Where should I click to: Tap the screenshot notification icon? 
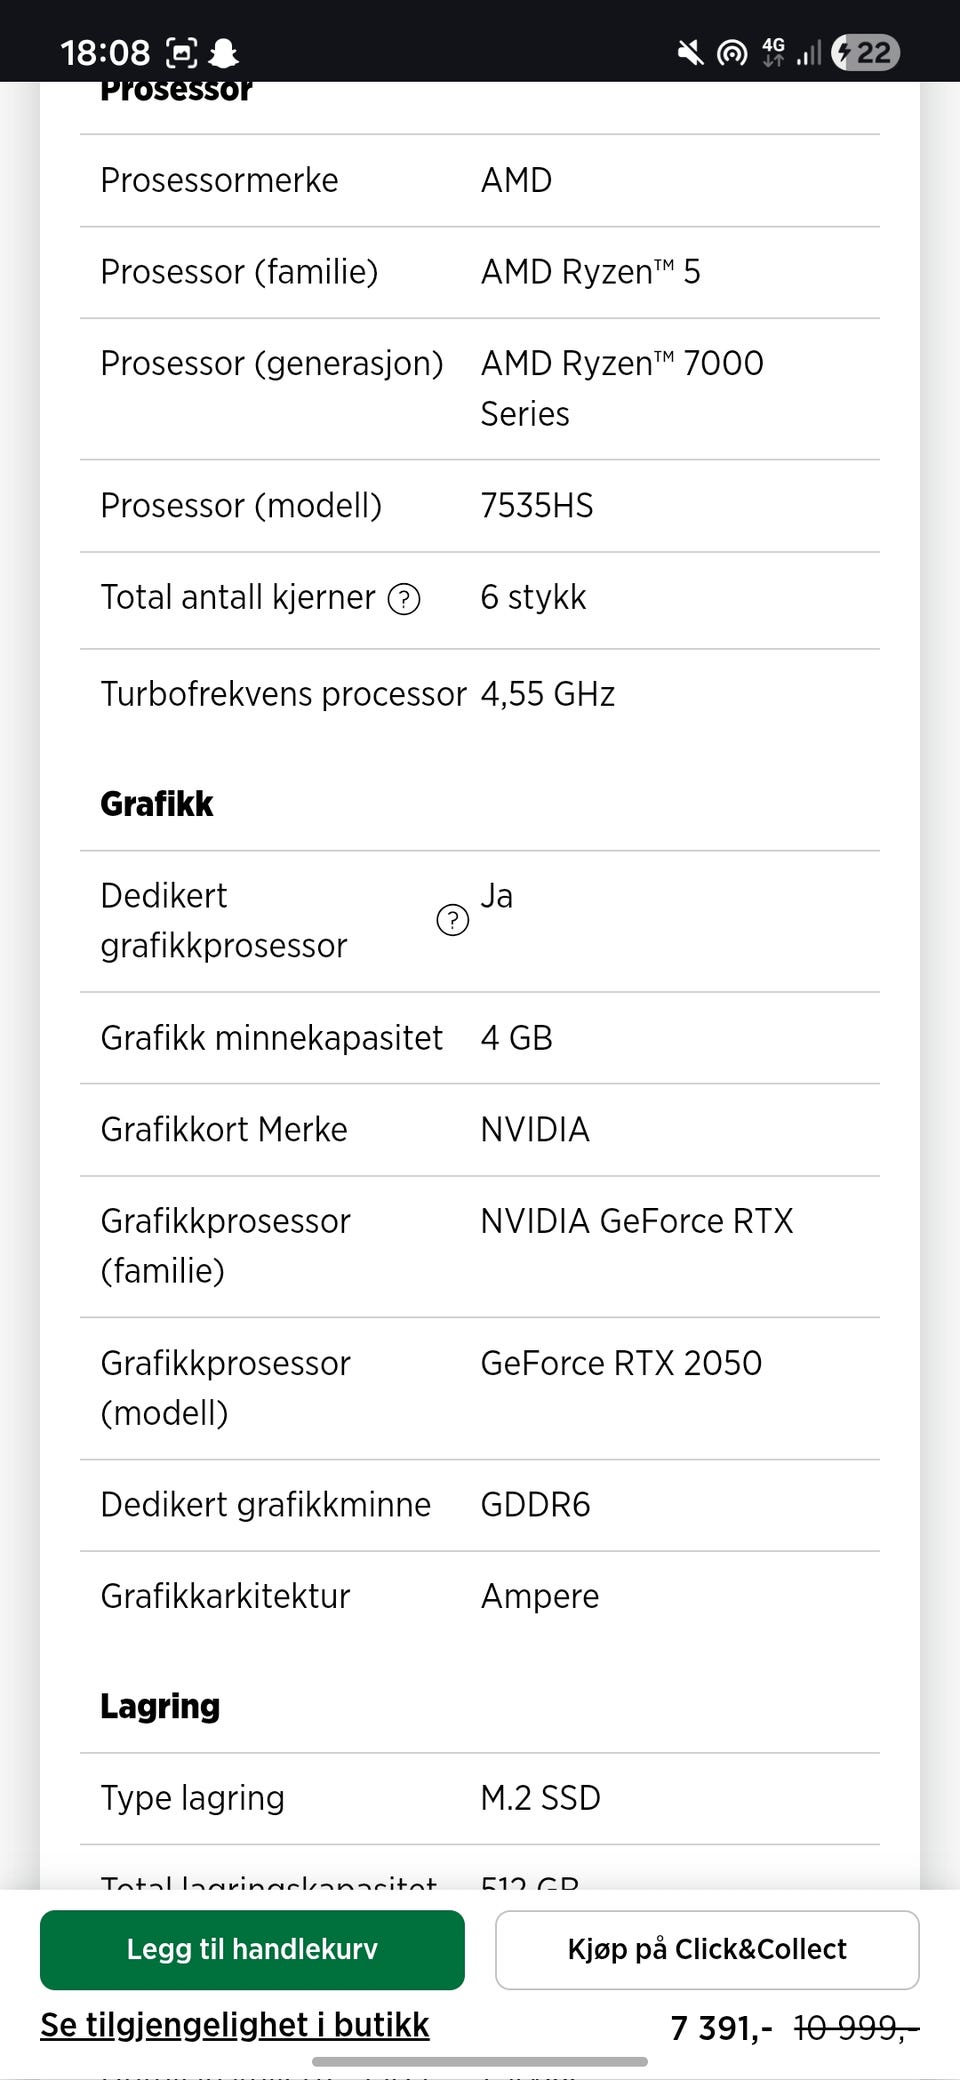(x=181, y=52)
